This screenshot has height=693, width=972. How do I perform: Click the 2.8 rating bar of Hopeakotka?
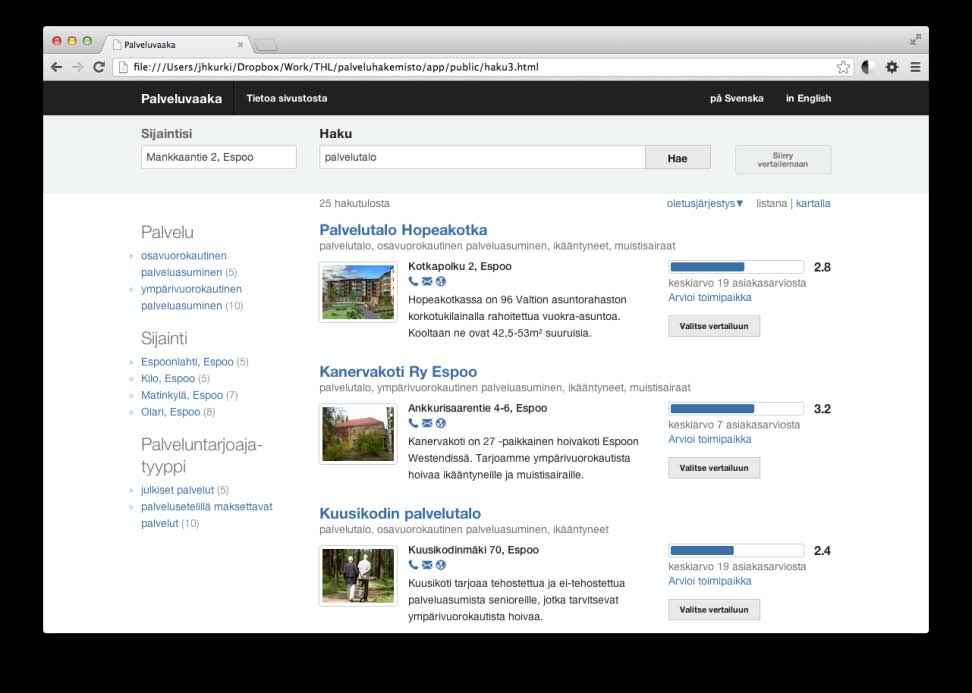point(736,267)
